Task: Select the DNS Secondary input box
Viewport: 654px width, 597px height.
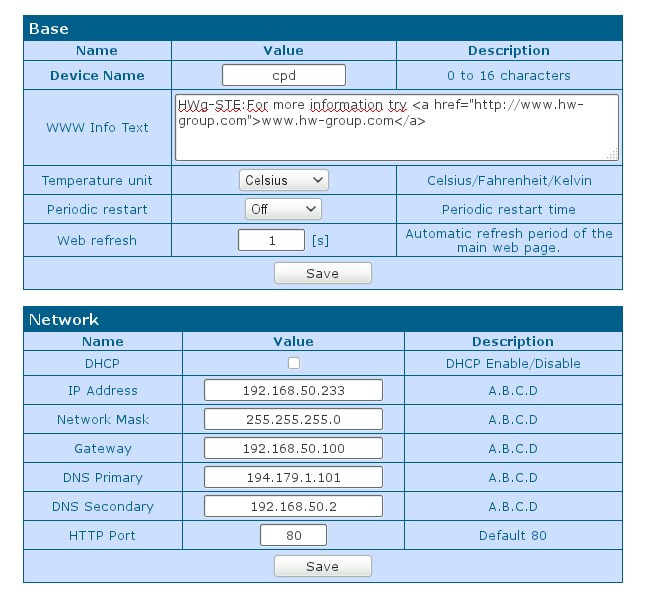Action: click(x=294, y=506)
